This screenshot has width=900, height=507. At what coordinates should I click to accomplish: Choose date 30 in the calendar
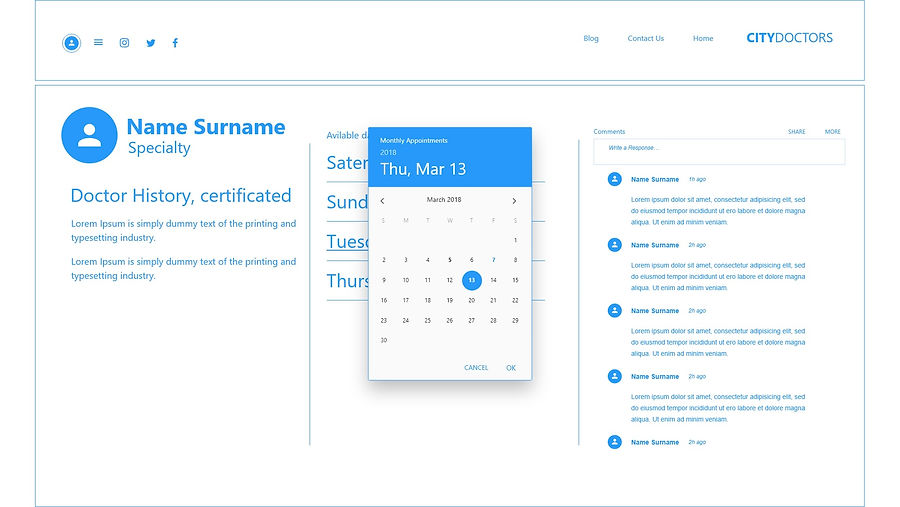tap(383, 340)
